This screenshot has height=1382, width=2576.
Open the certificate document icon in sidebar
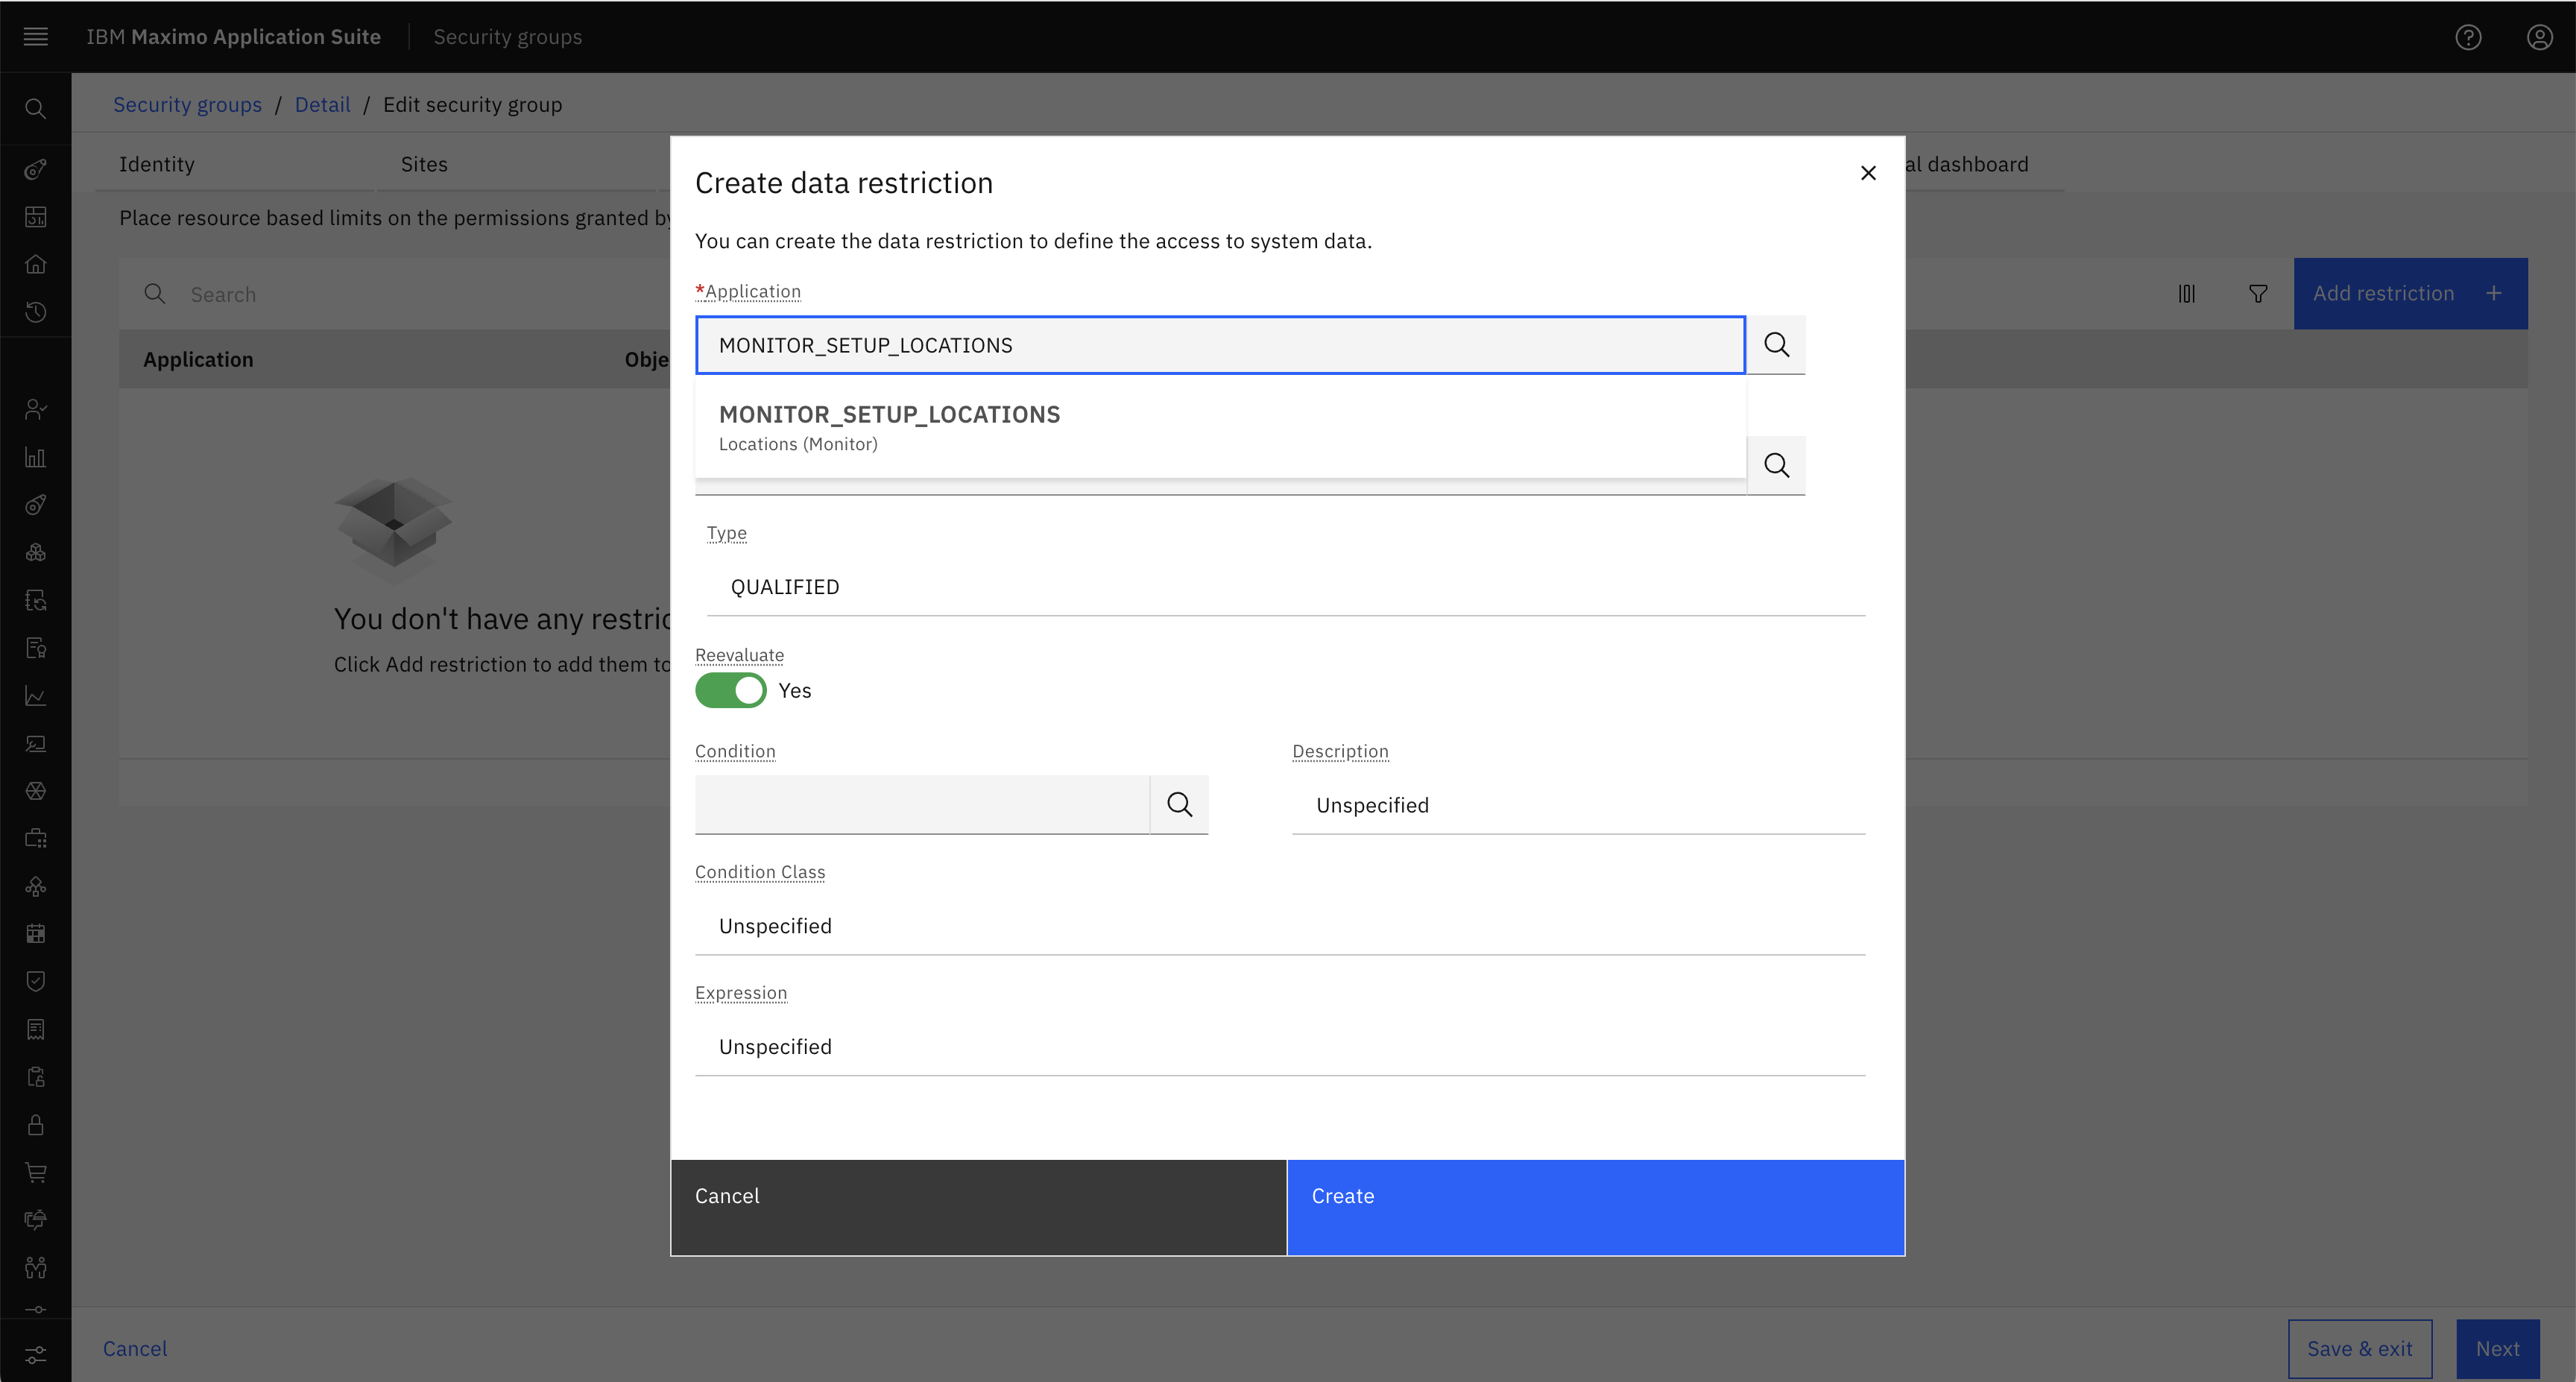coord(36,648)
